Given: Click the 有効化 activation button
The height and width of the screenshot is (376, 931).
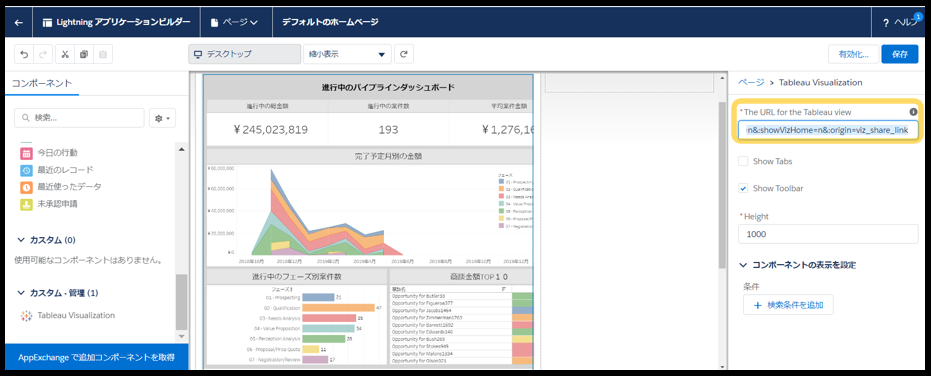Looking at the screenshot, I should click(854, 54).
